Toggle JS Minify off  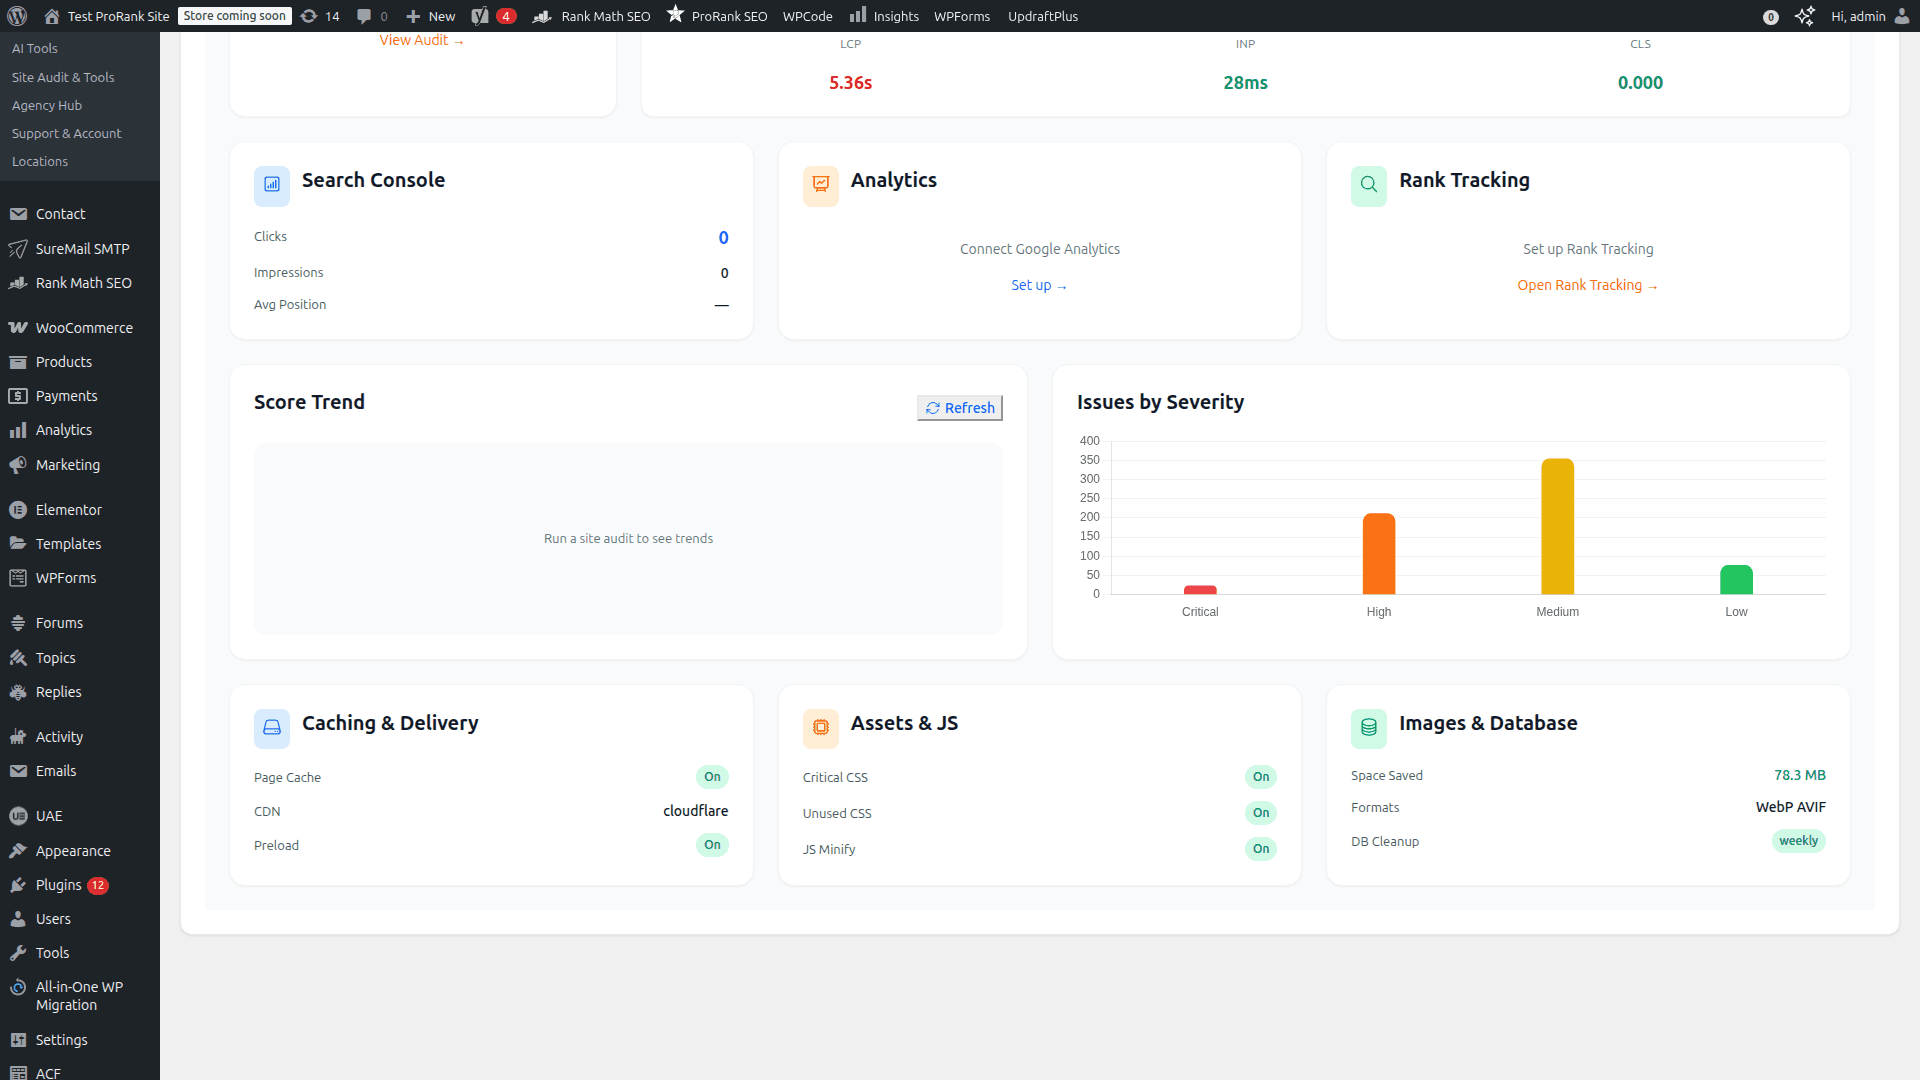1261,849
